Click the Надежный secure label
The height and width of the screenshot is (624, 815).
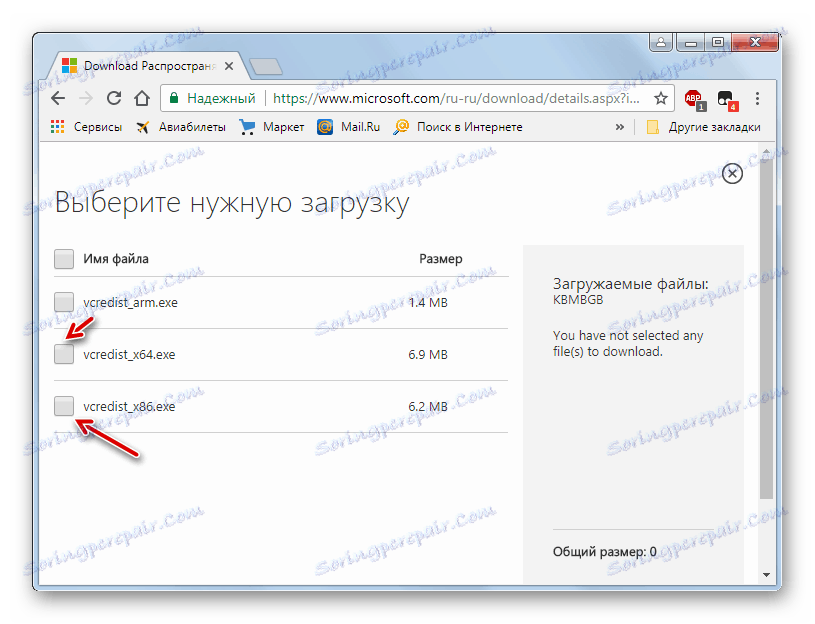coord(221,98)
